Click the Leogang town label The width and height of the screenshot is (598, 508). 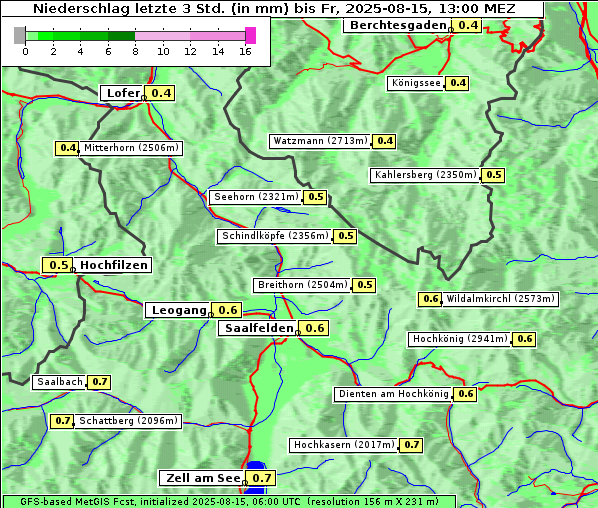tap(178, 310)
